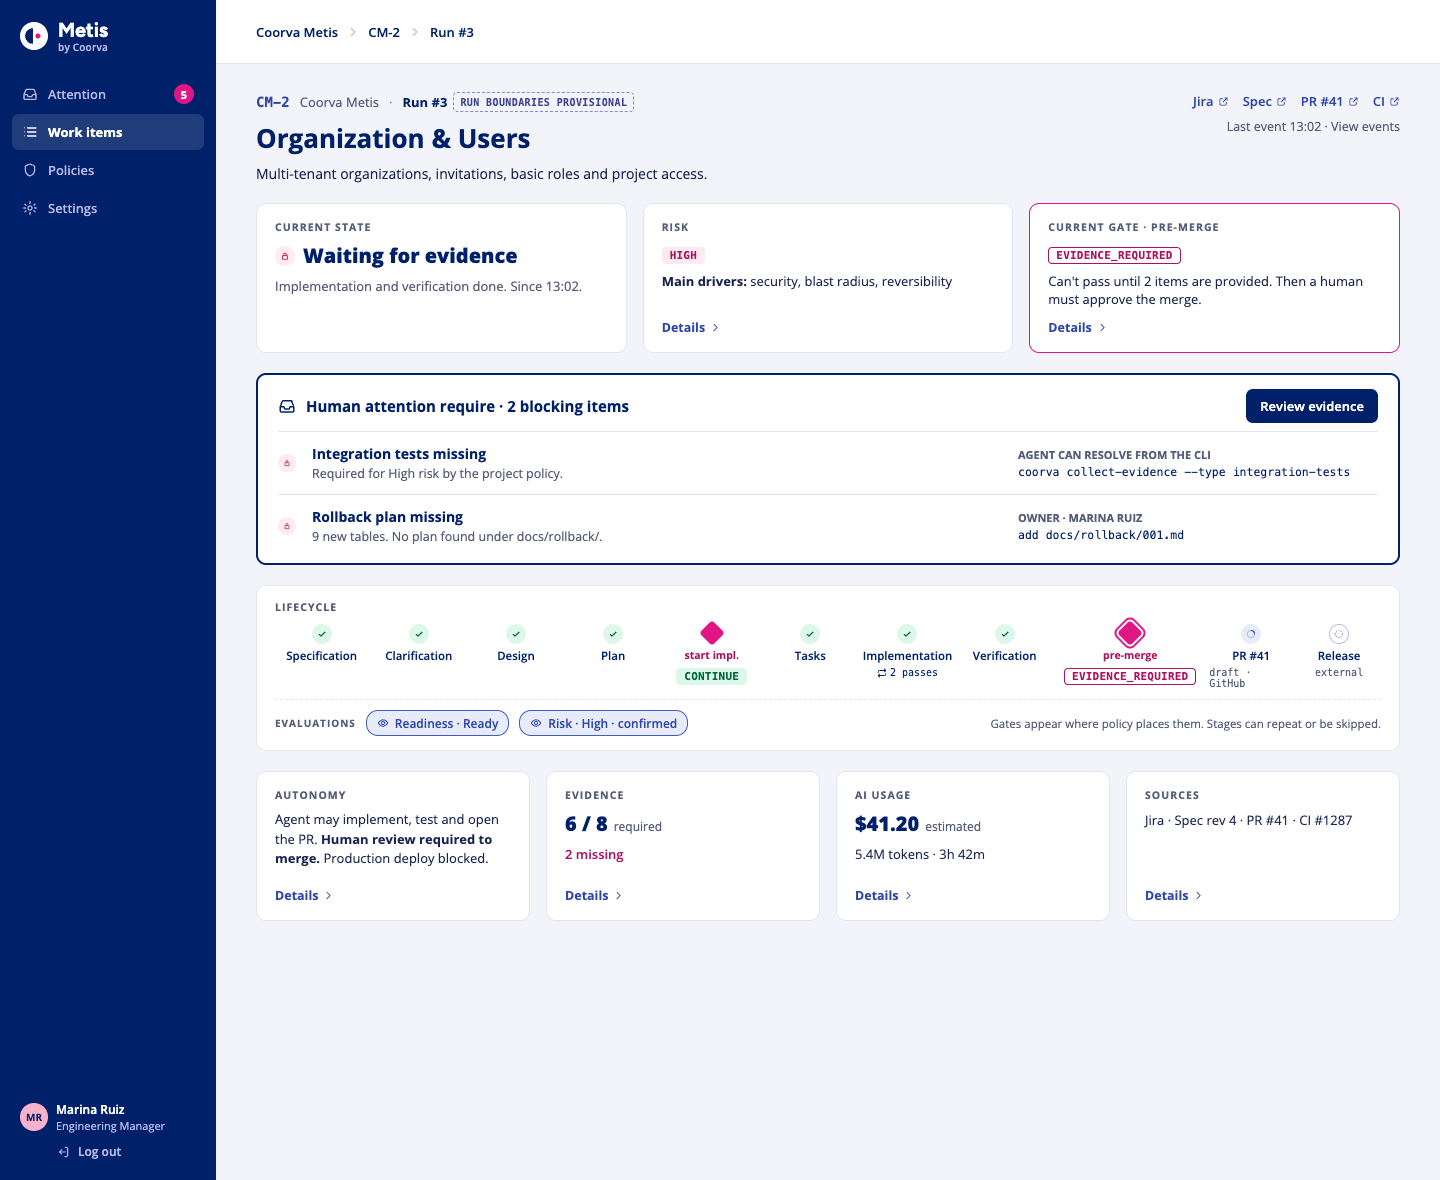1440x1180 pixels.
Task: Open the Spec external link
Action: pyautogui.click(x=1264, y=102)
